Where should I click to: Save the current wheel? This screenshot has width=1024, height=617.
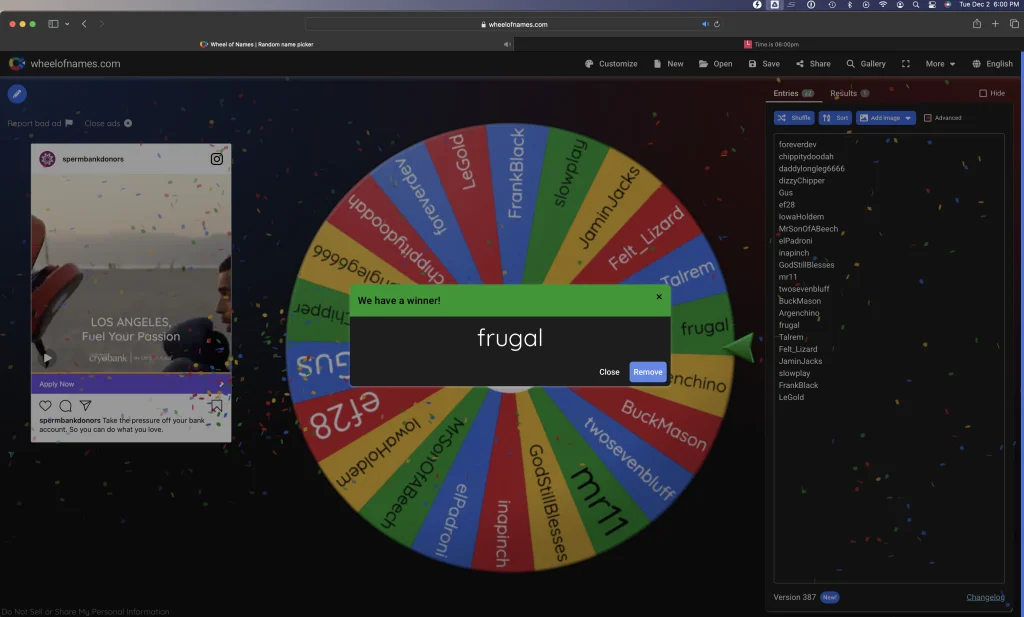(x=764, y=63)
